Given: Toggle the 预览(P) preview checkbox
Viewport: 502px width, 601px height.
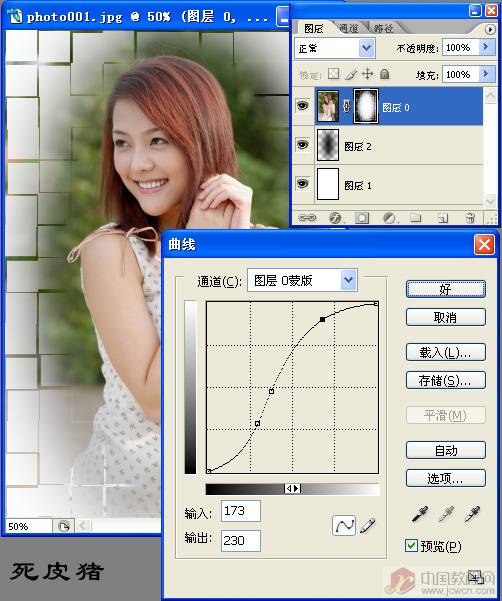Looking at the screenshot, I should coord(411,545).
